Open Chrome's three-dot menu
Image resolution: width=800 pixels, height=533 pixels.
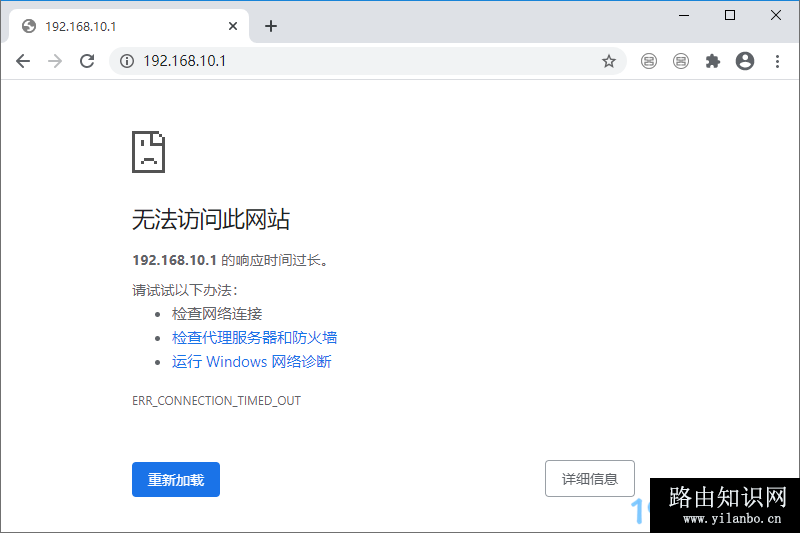(777, 61)
